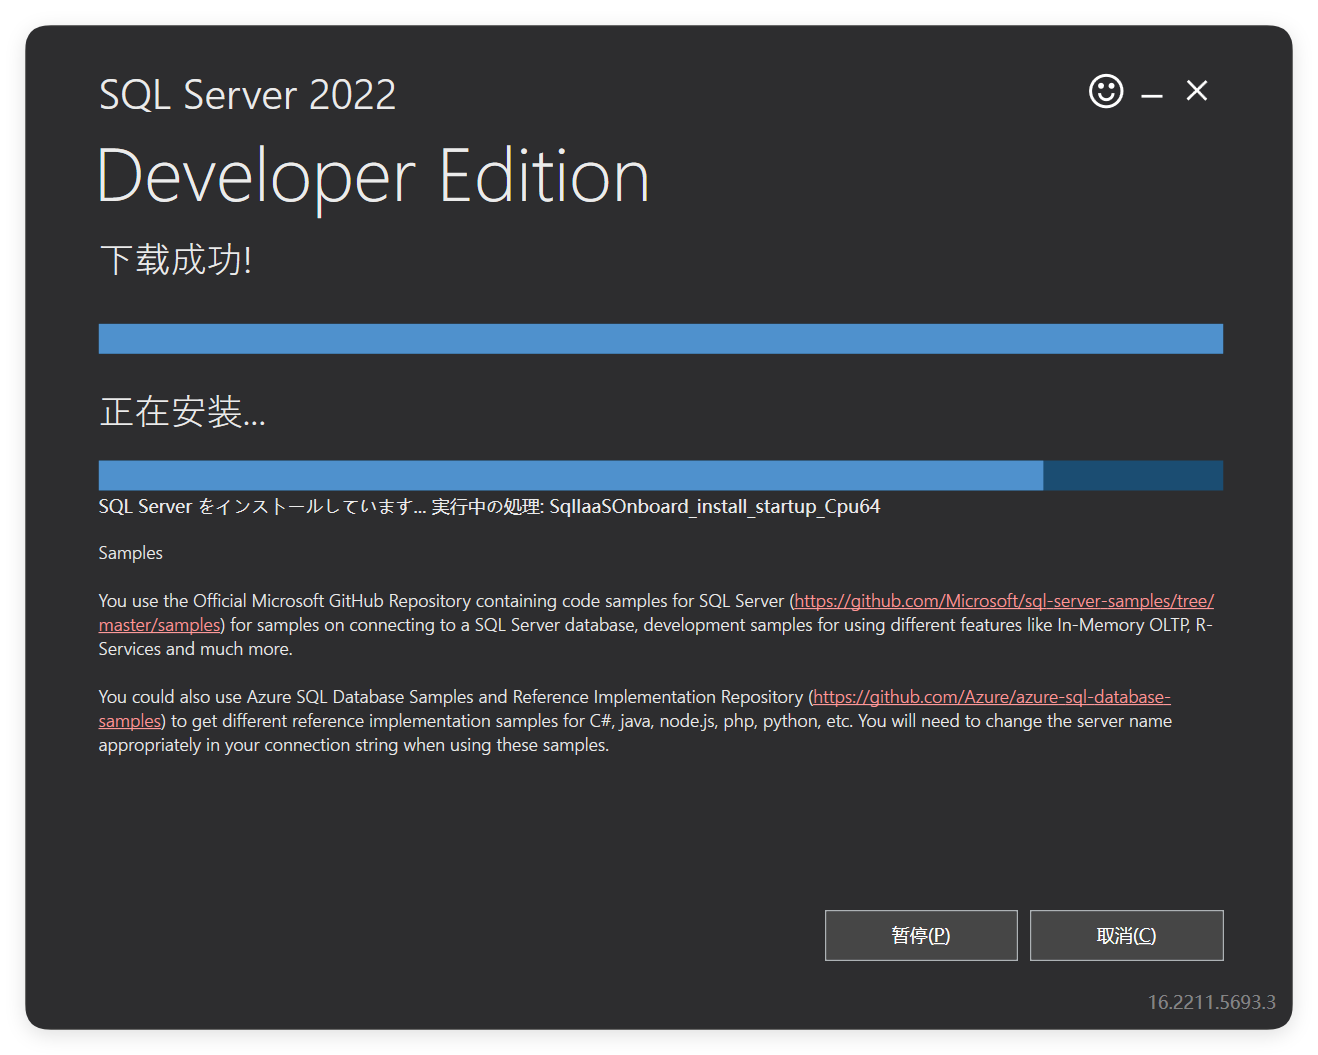Click the 下载成功! status text
The width and height of the screenshot is (1318, 1055).
click(176, 260)
